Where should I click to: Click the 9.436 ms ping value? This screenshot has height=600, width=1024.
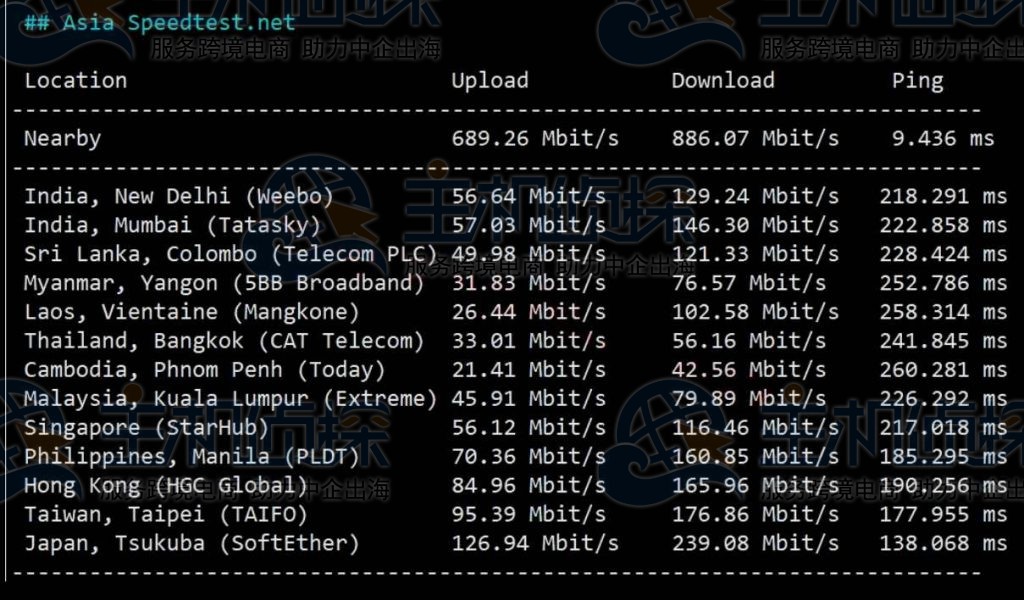(x=943, y=139)
